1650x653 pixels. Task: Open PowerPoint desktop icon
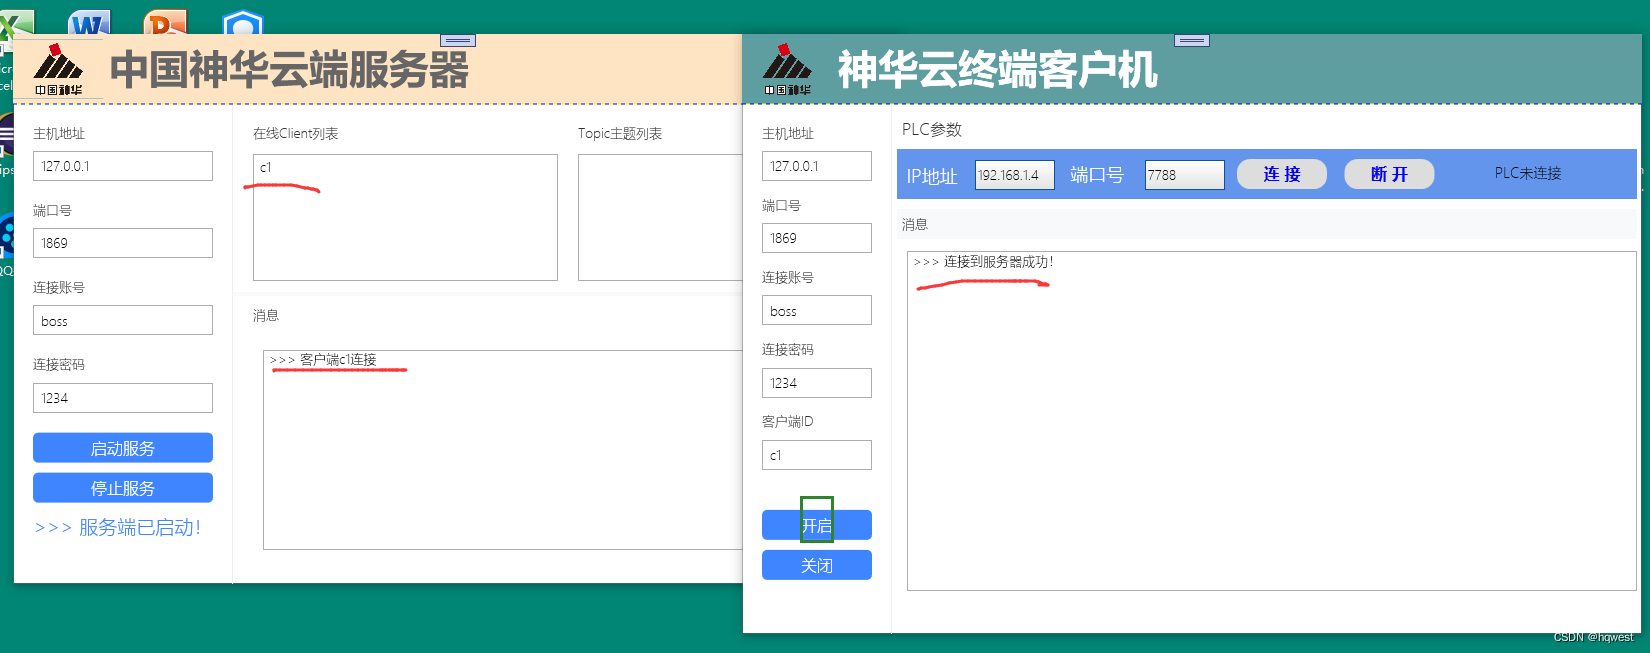click(165, 21)
